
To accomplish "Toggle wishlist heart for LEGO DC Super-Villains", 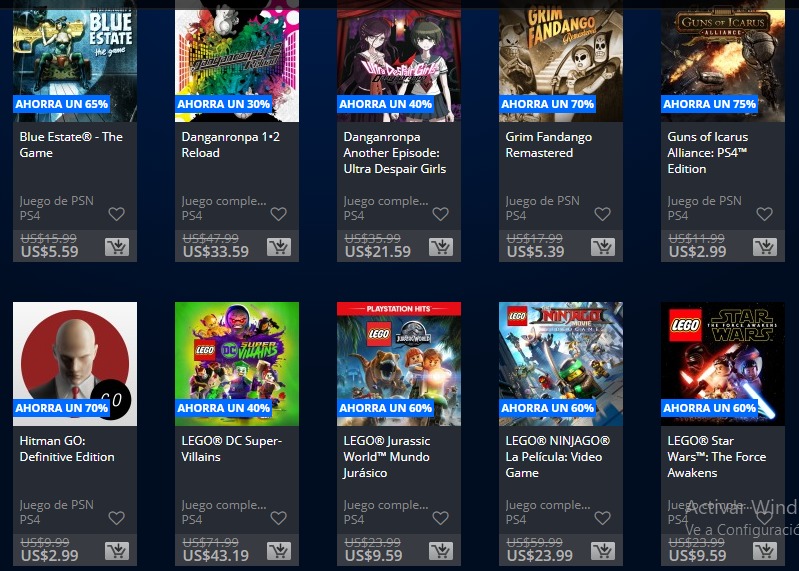I will point(278,518).
